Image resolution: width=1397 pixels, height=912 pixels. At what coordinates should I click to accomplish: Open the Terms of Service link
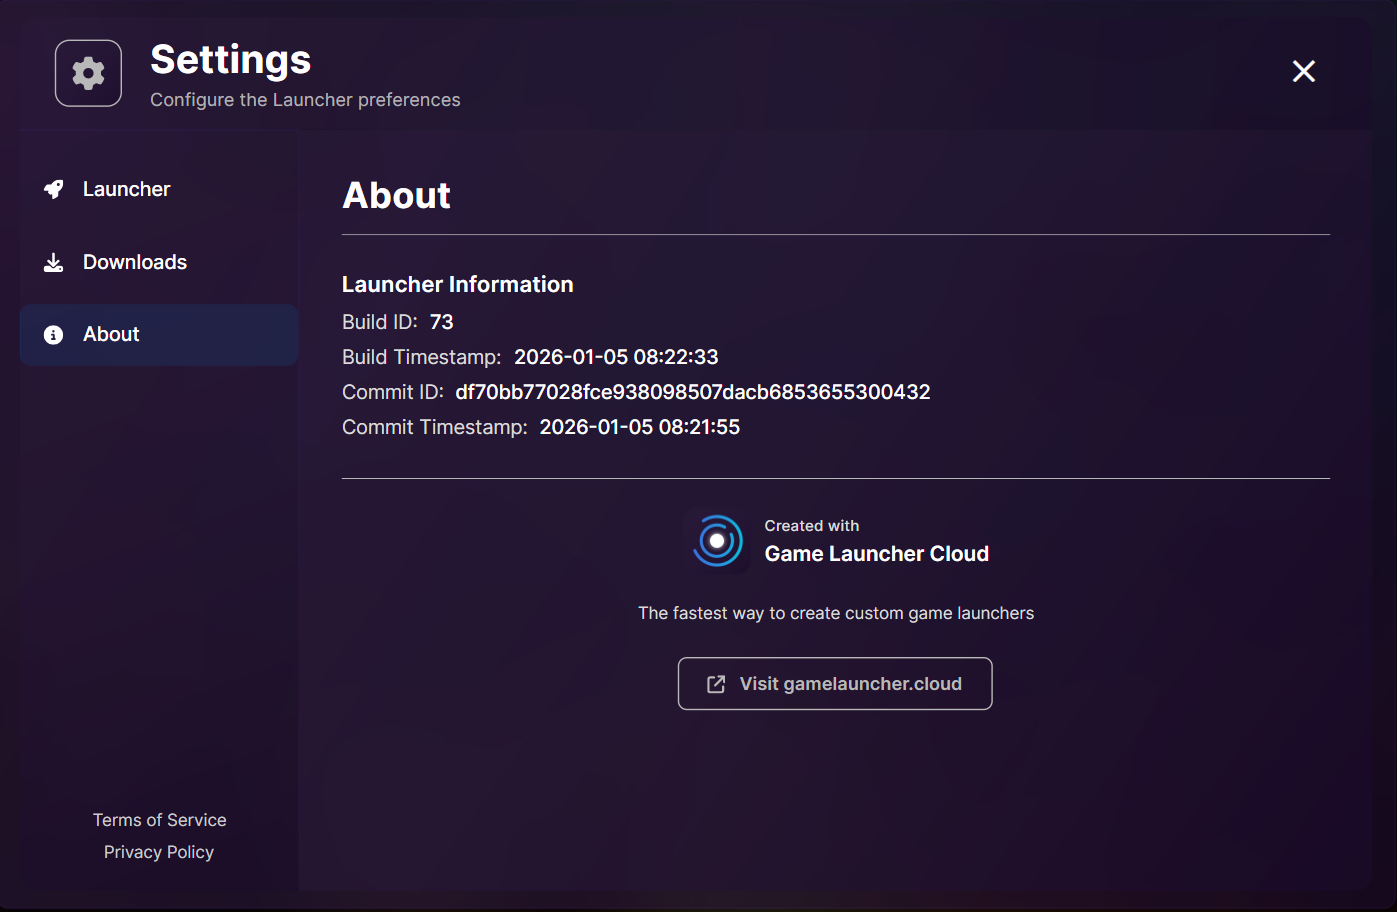[x=159, y=820]
